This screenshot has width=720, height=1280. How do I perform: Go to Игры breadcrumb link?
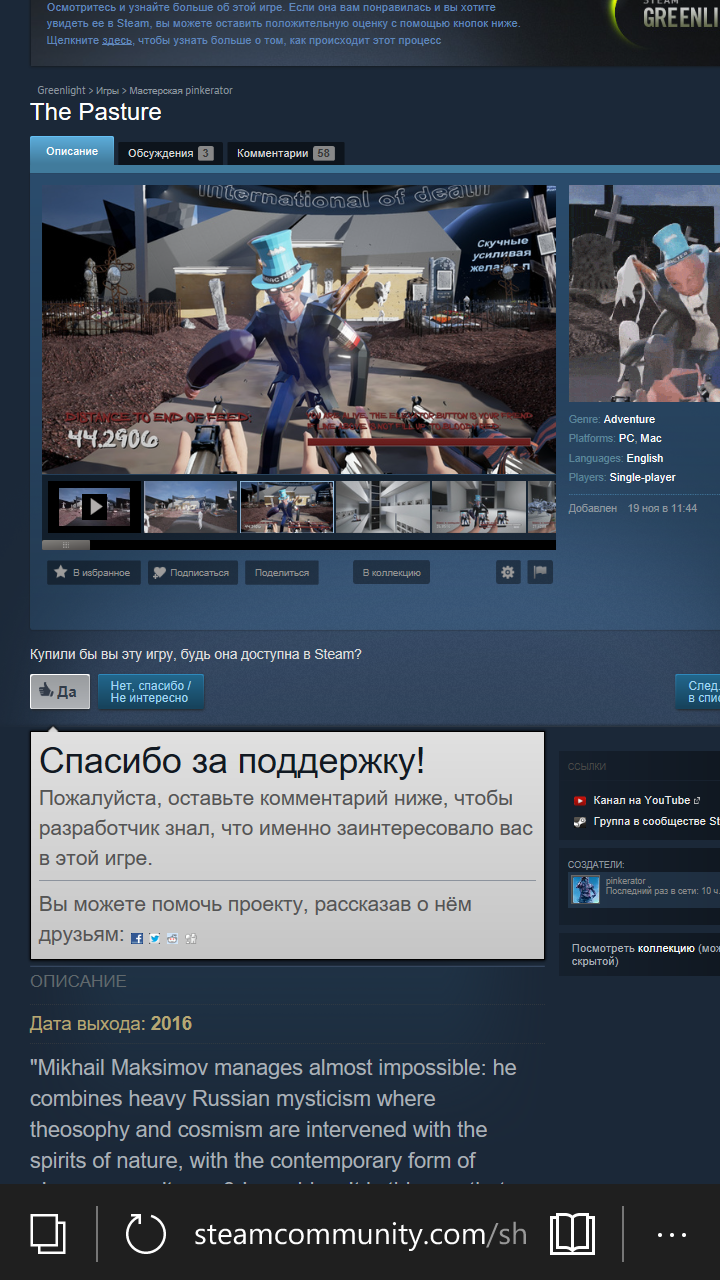(x=107, y=91)
